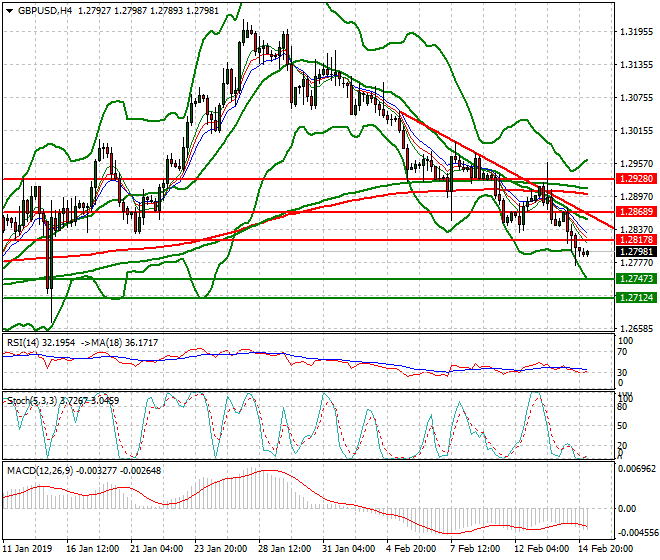The width and height of the screenshot is (660, 560).
Task: Click the MACD scale value 0.006962
Action: point(636,469)
